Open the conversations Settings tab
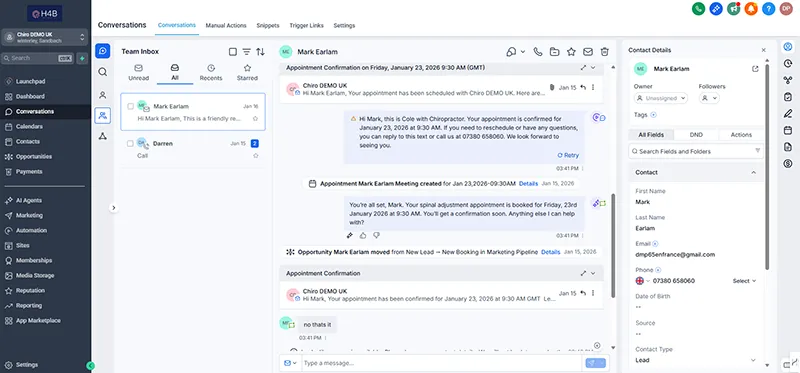The height and width of the screenshot is (373, 800). click(x=344, y=26)
